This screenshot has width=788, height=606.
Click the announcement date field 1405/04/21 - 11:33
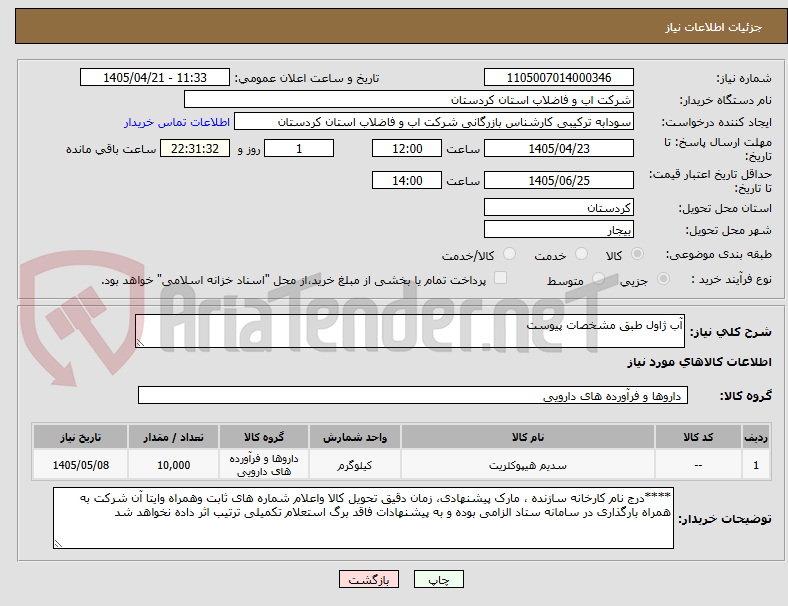point(155,77)
